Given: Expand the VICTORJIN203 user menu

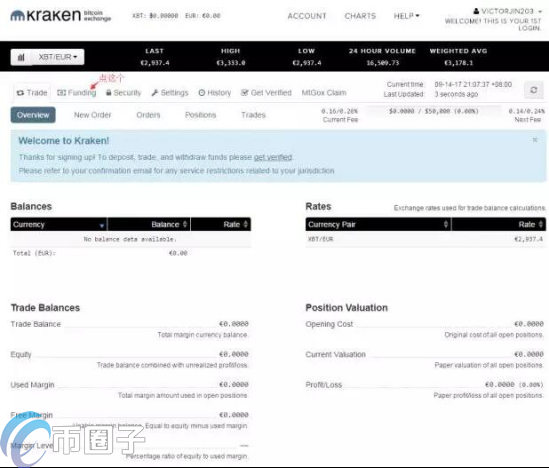Looking at the screenshot, I should (x=507, y=11).
